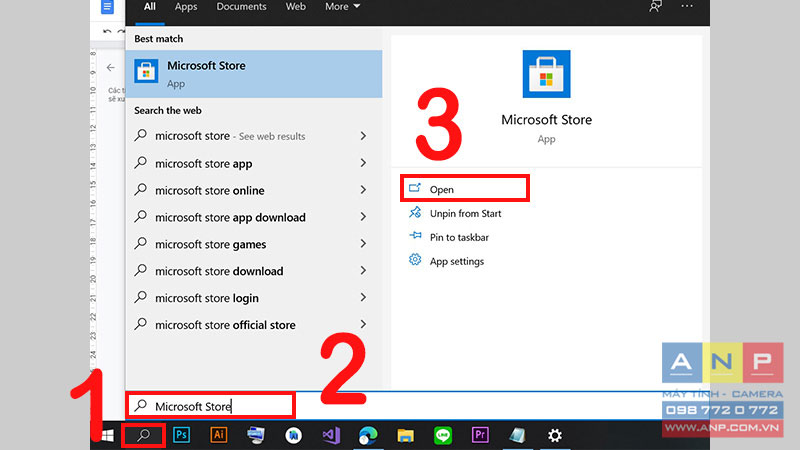Open File Explorer from the taskbar
This screenshot has height=450, width=800.
(405, 435)
